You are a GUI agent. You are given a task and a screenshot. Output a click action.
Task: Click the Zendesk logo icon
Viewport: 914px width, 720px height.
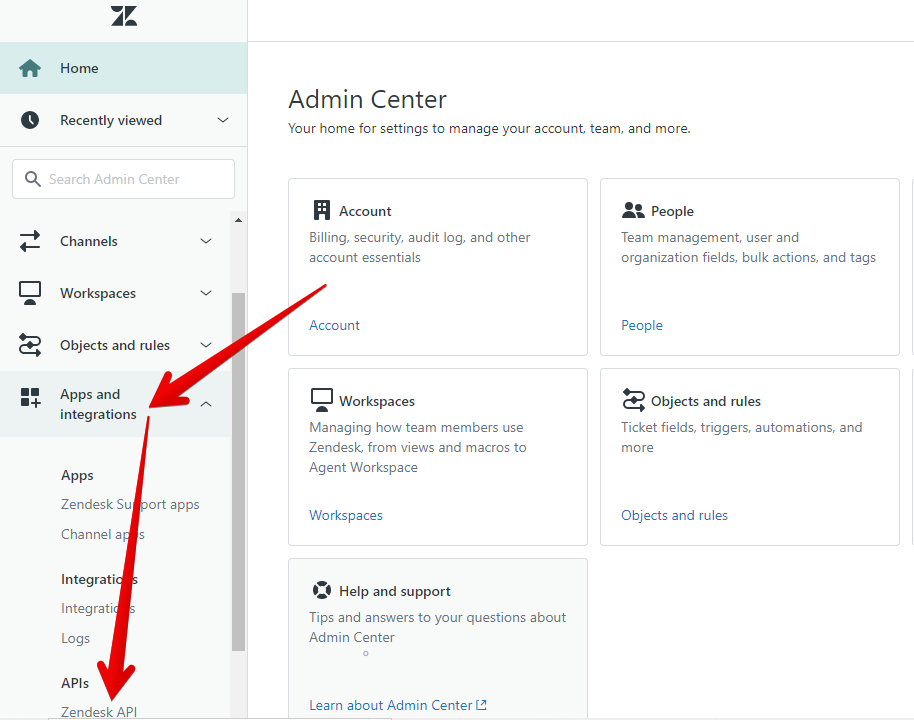tap(124, 16)
